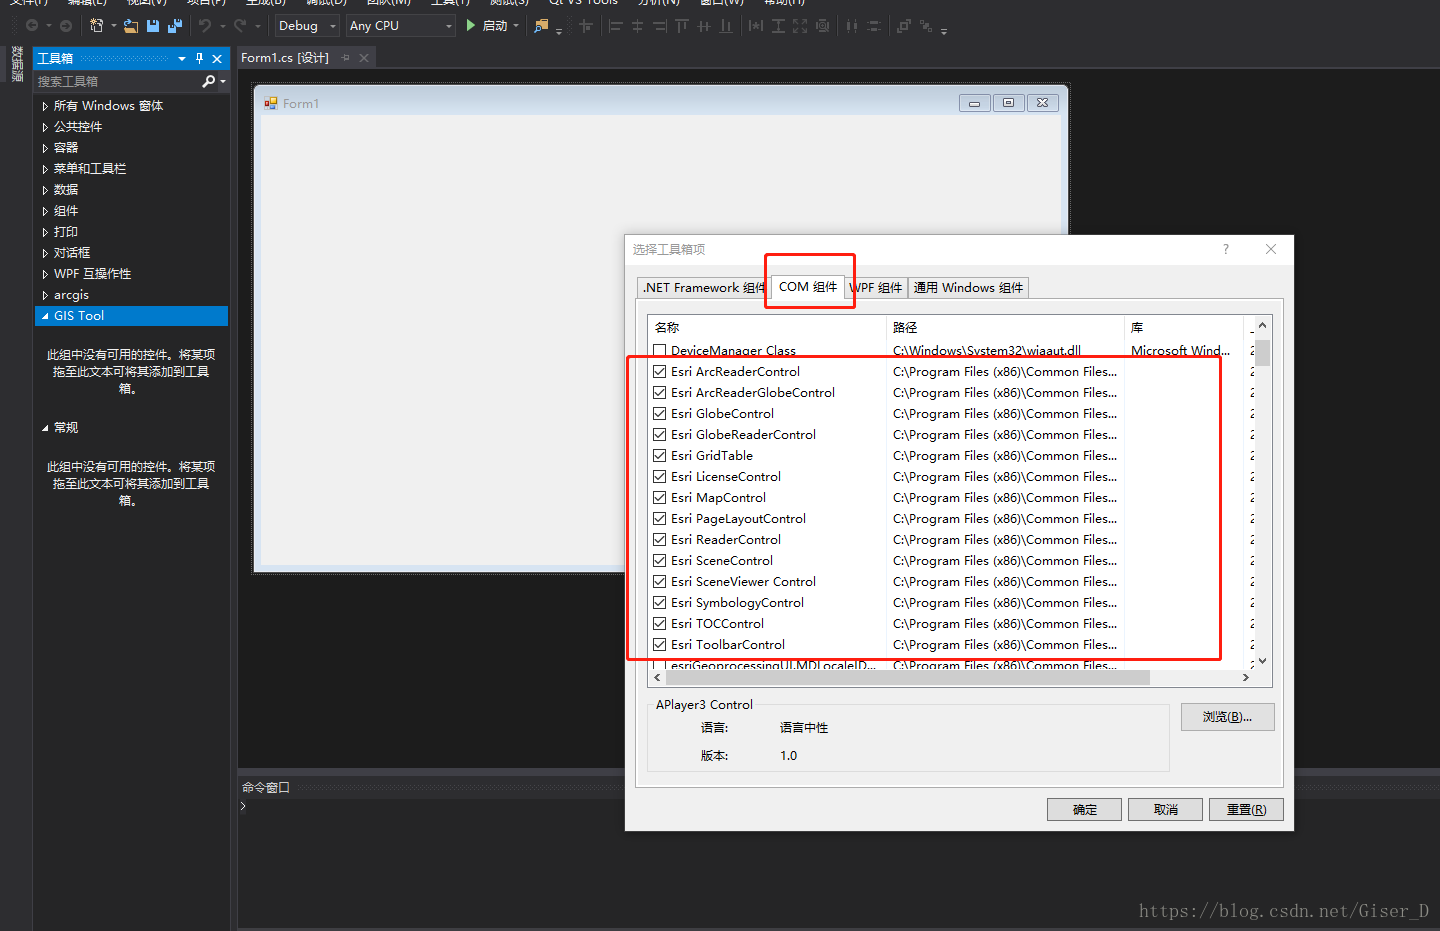Click the 确定 button in dialog
1440x931 pixels.
pyautogui.click(x=1085, y=810)
